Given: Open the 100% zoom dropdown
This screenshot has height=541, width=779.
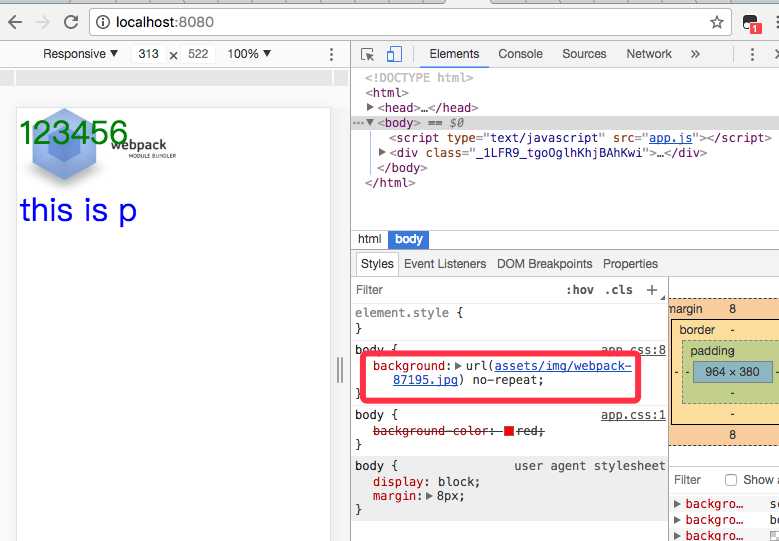Looking at the screenshot, I should point(249,54).
